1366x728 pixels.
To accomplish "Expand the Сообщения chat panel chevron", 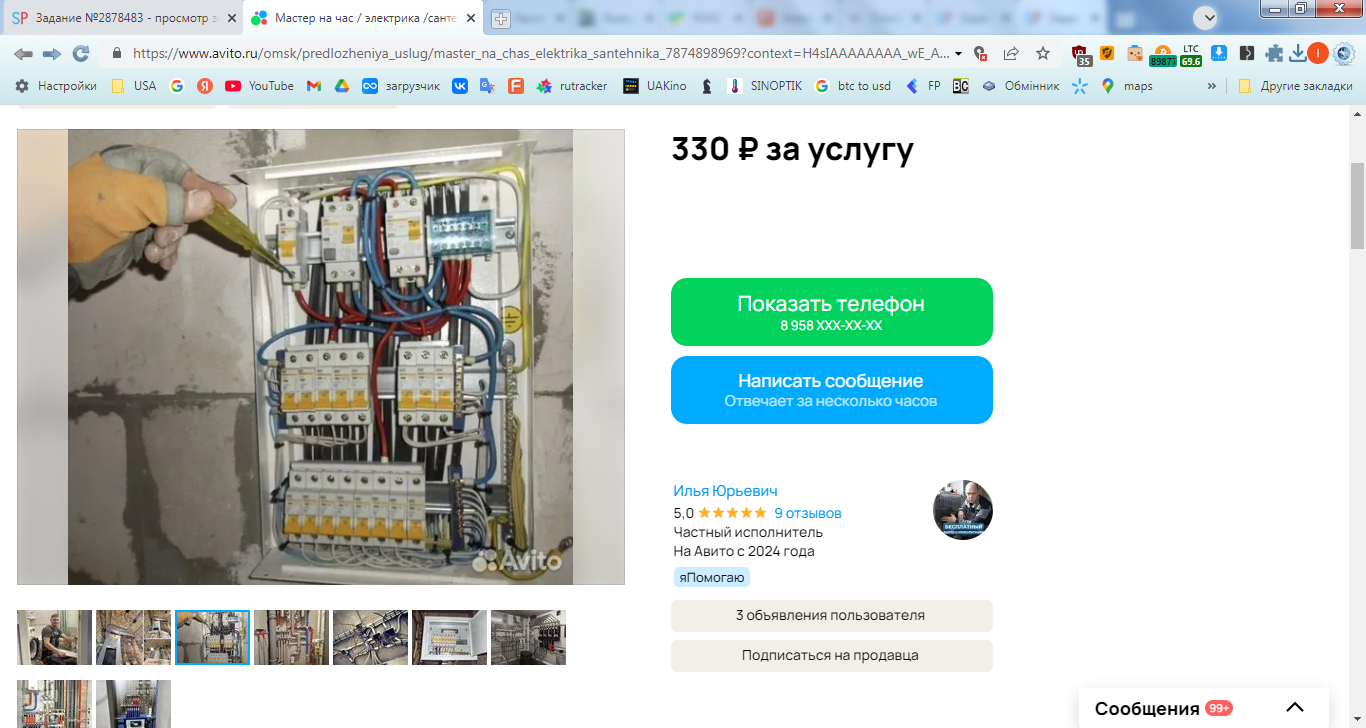I will point(1295,708).
